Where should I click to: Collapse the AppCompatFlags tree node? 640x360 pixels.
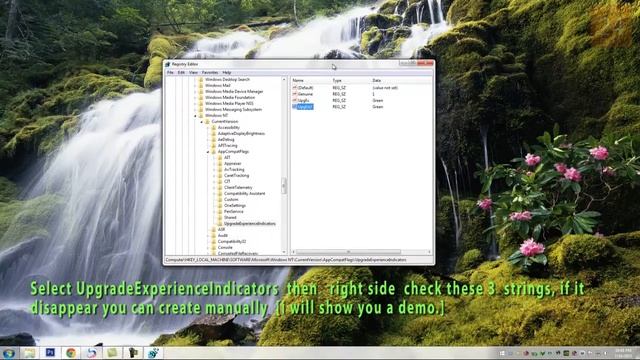pos(208,152)
